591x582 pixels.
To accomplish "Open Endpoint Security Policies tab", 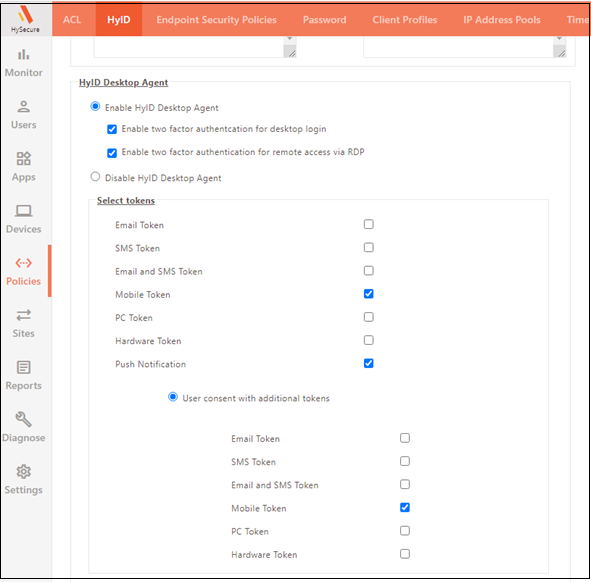I will point(216,20).
